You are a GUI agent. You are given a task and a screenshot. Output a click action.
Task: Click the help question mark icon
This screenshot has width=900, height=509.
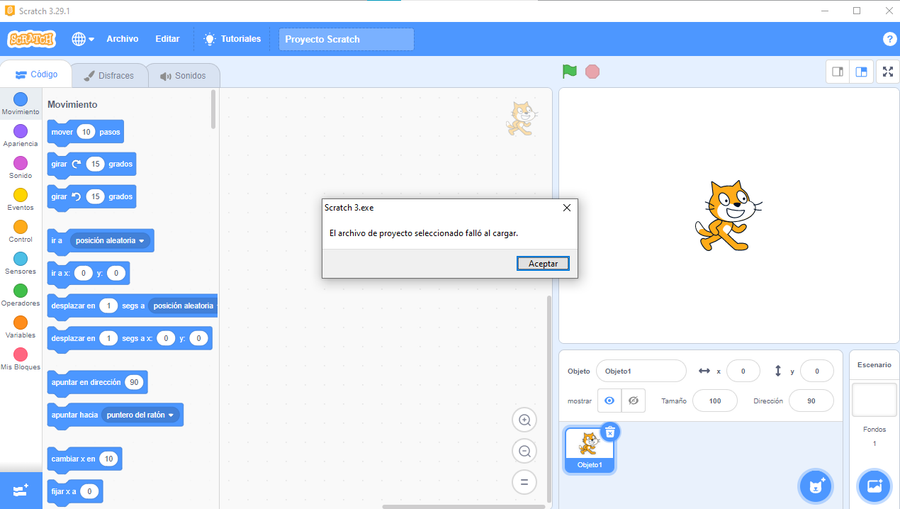point(889,39)
